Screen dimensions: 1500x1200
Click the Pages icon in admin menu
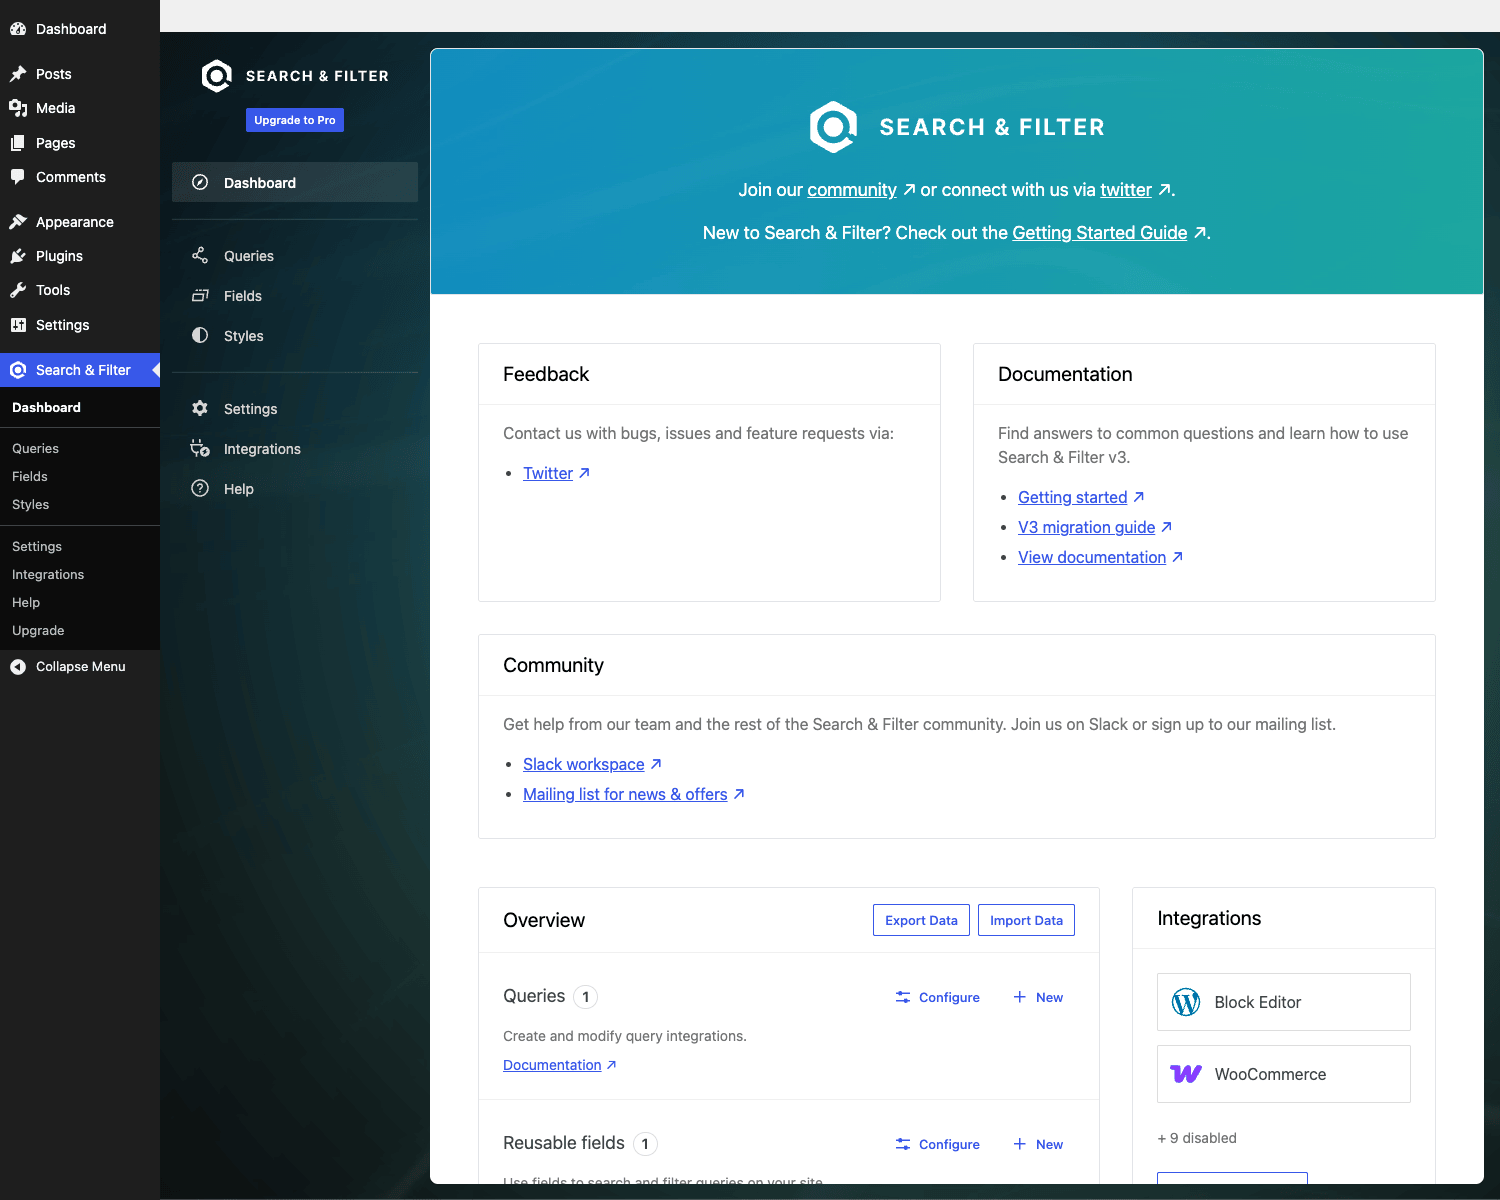click(18, 143)
